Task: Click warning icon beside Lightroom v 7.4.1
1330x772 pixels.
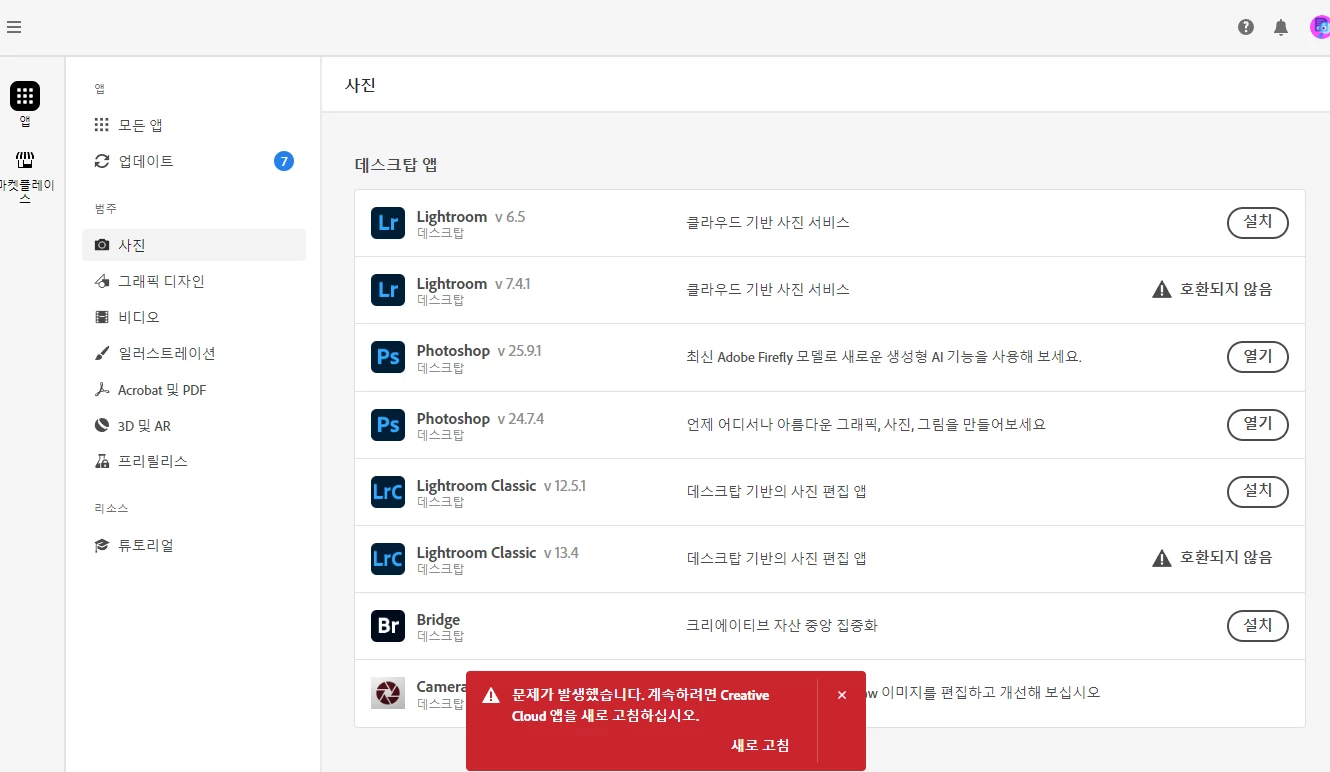Action: coord(1161,290)
